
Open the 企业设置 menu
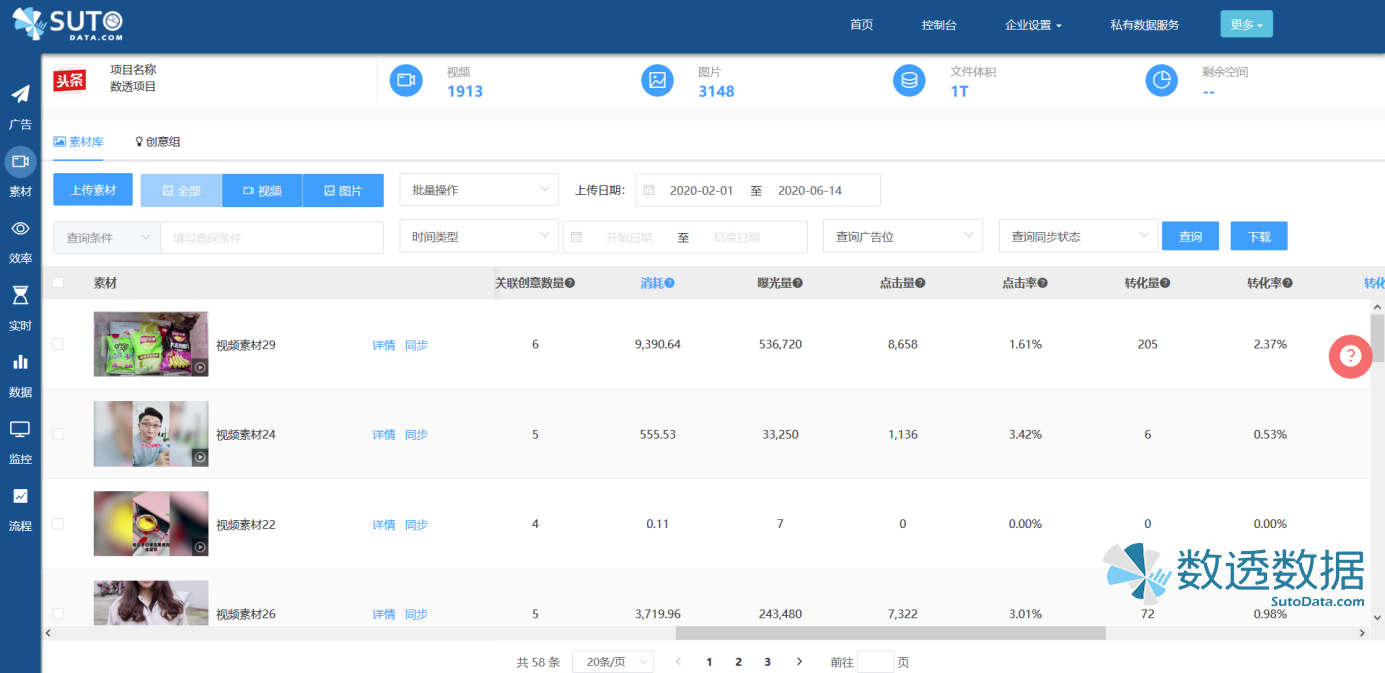click(x=1033, y=25)
